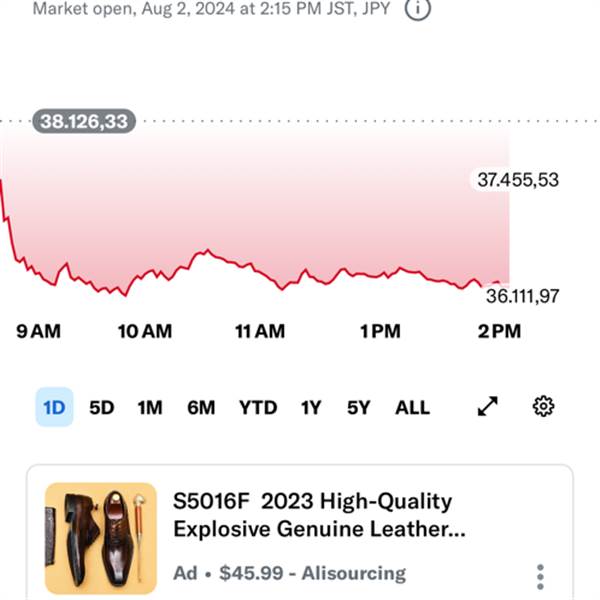Image resolution: width=600 pixels, height=600 pixels.
Task: Click the 36.111,97 current price label
Action: (x=523, y=296)
